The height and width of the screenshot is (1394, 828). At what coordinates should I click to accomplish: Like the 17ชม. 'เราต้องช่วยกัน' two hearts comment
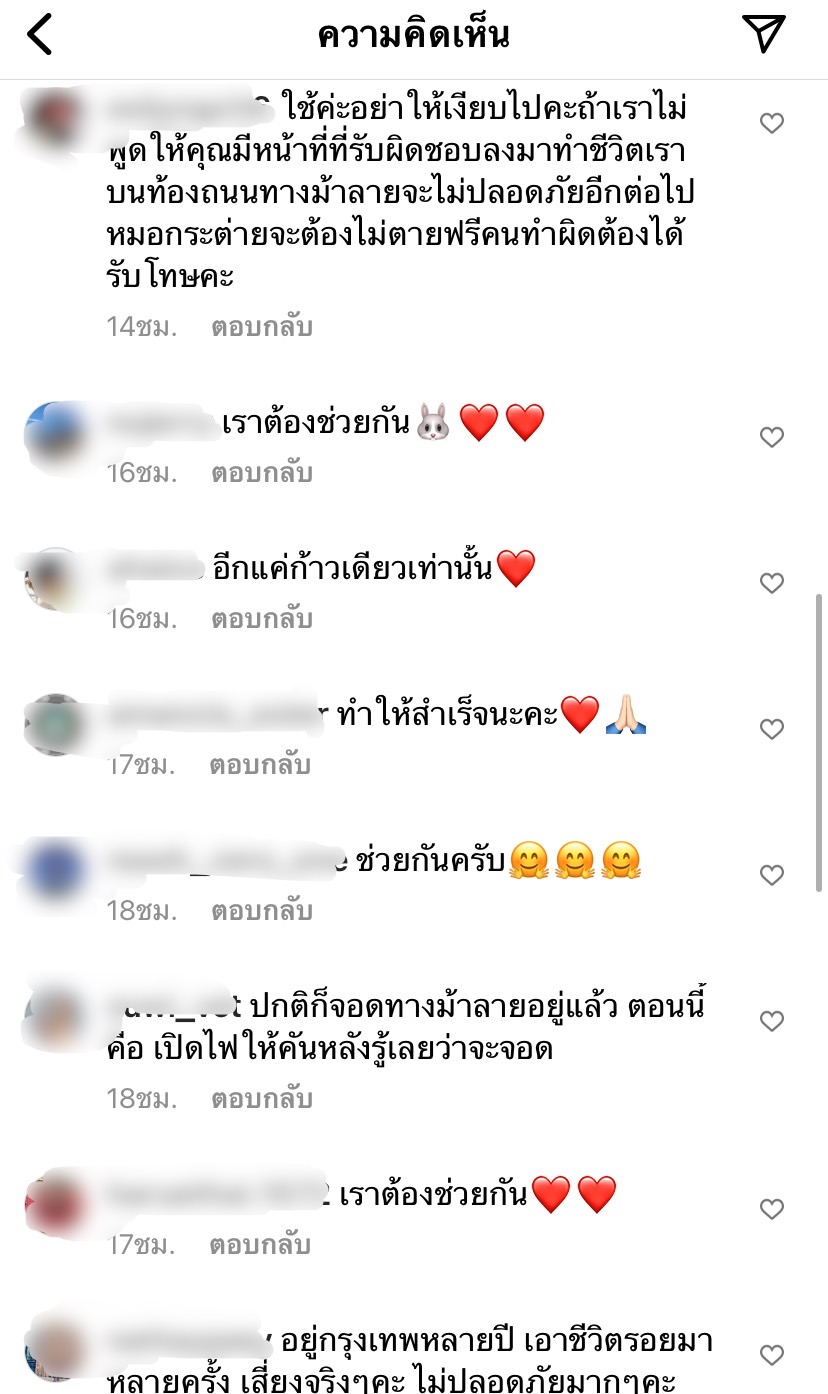(x=771, y=1209)
